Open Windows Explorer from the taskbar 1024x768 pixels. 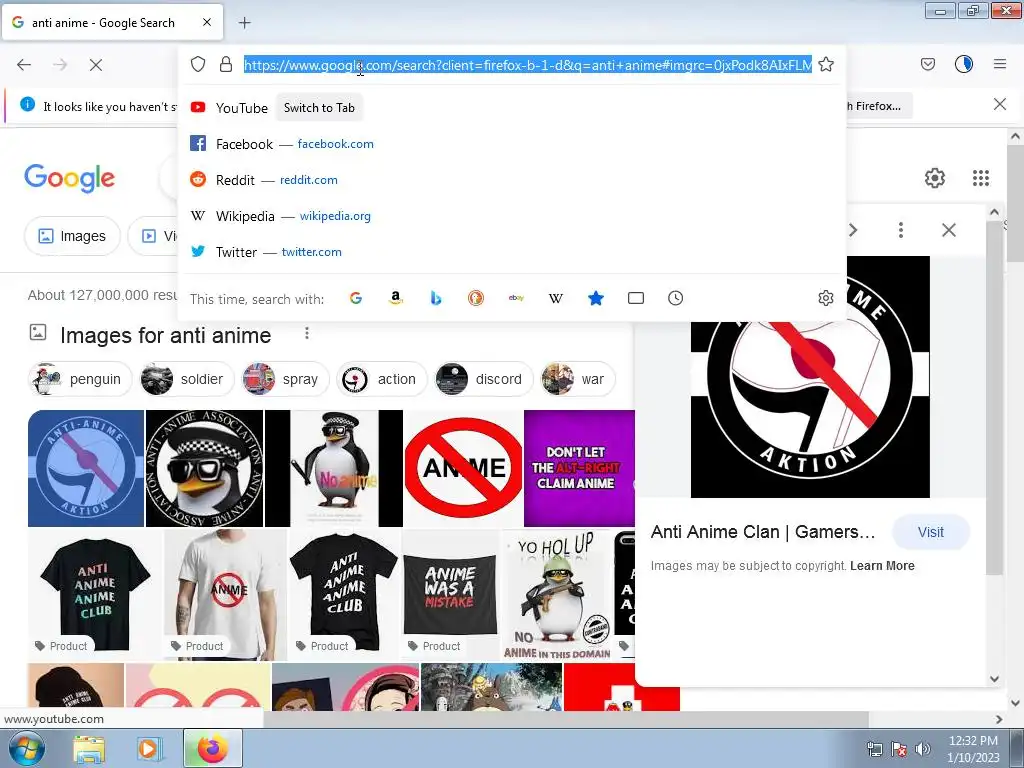(x=89, y=749)
